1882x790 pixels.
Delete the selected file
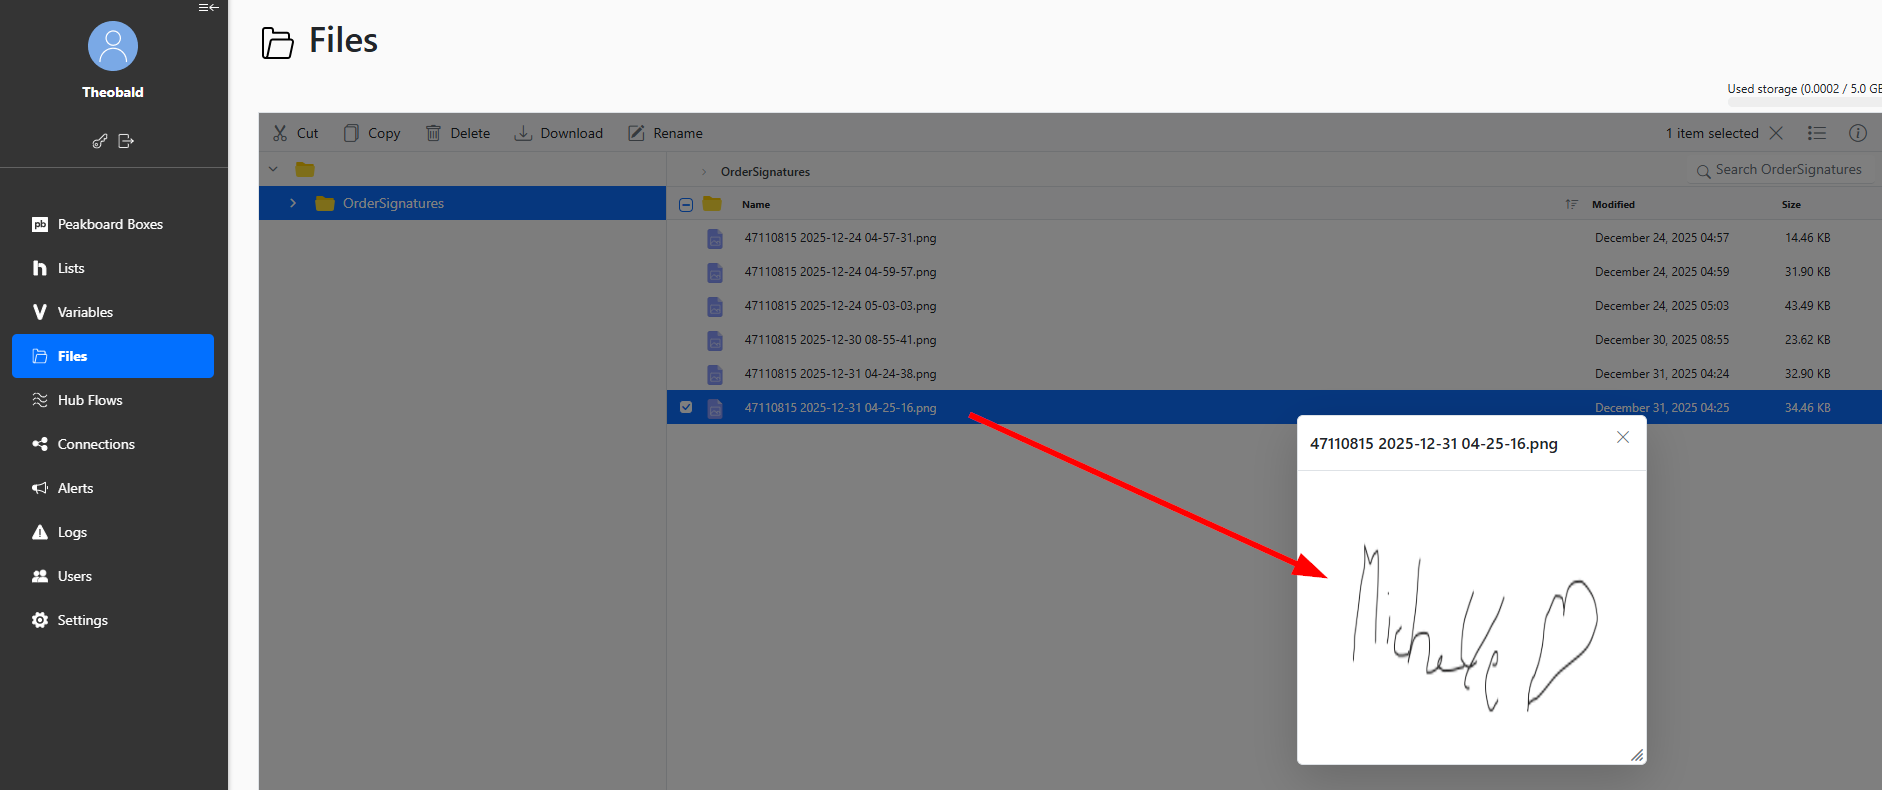pyautogui.click(x=457, y=133)
